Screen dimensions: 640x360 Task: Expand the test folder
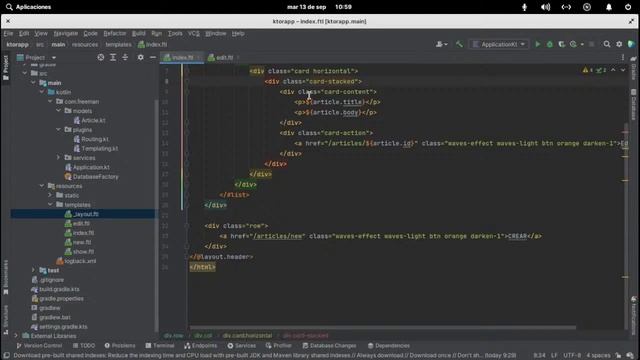(33, 270)
